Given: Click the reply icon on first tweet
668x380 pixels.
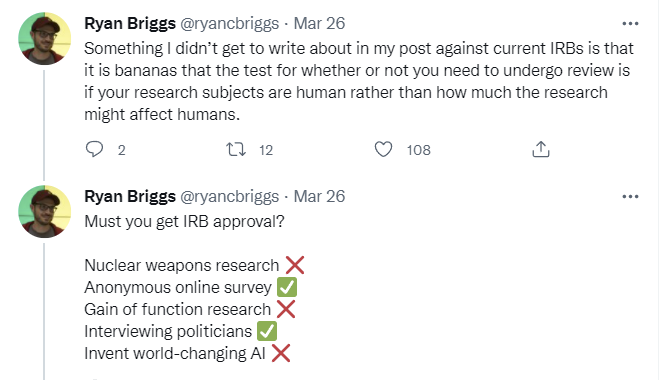Looking at the screenshot, I should click(94, 150).
